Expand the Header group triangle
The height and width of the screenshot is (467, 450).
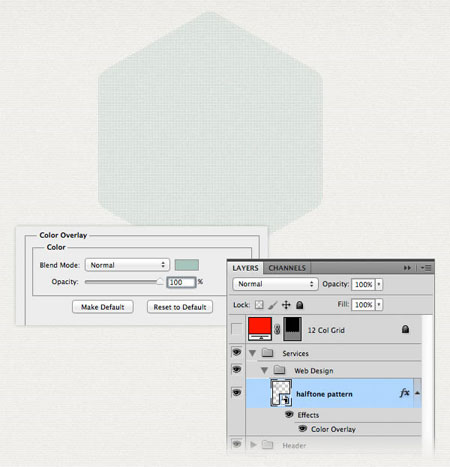[253, 445]
